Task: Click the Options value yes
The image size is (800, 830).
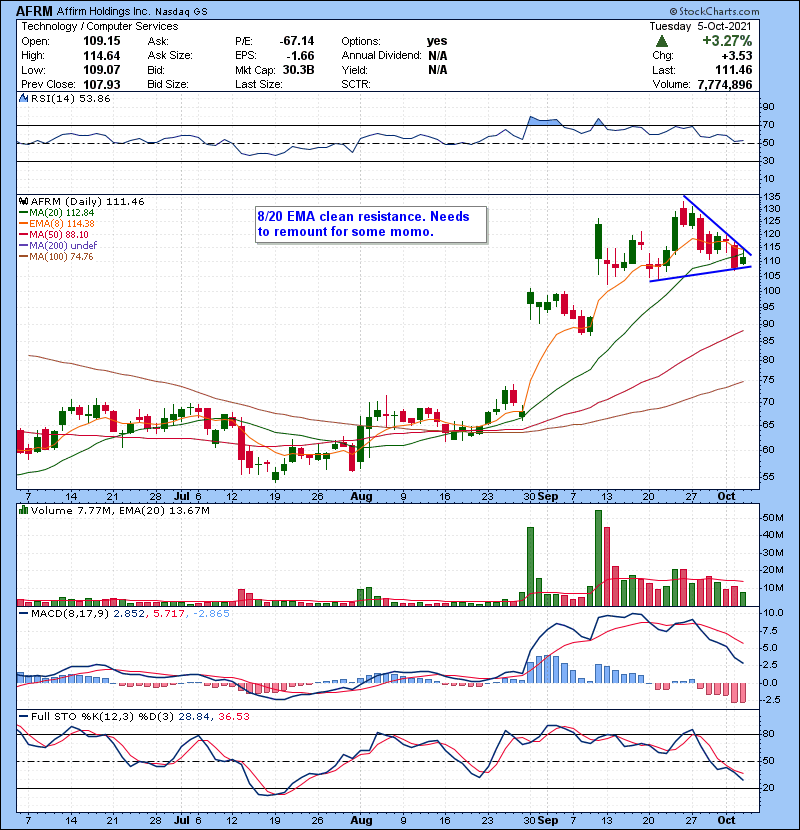Action: coord(437,41)
